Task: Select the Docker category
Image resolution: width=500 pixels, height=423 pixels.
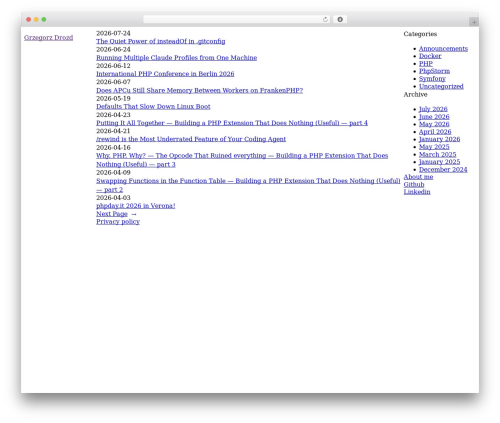Action: (x=430, y=56)
